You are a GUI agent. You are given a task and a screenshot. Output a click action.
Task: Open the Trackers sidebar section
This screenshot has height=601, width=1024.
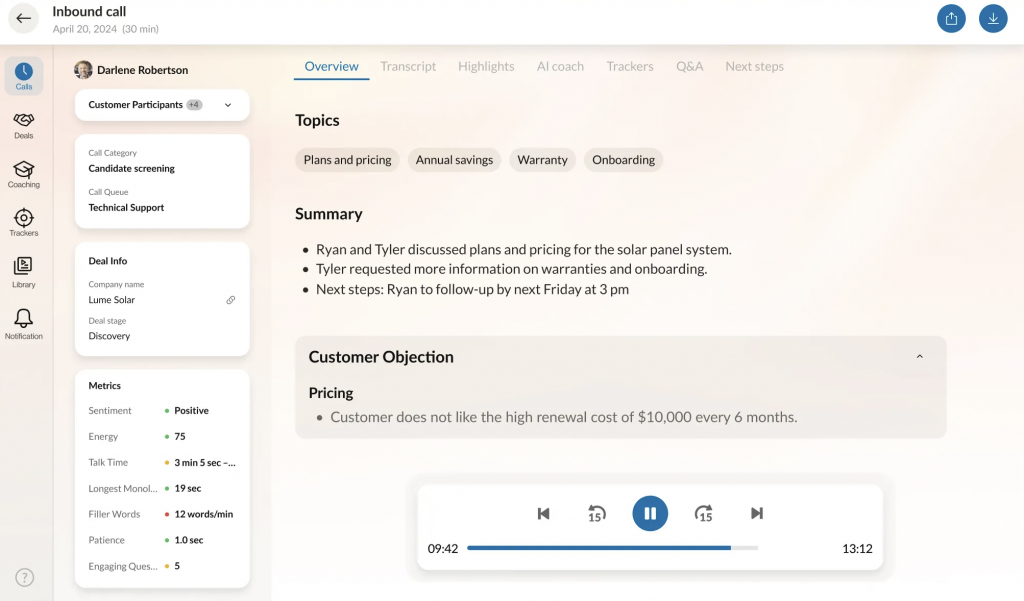click(x=23, y=221)
